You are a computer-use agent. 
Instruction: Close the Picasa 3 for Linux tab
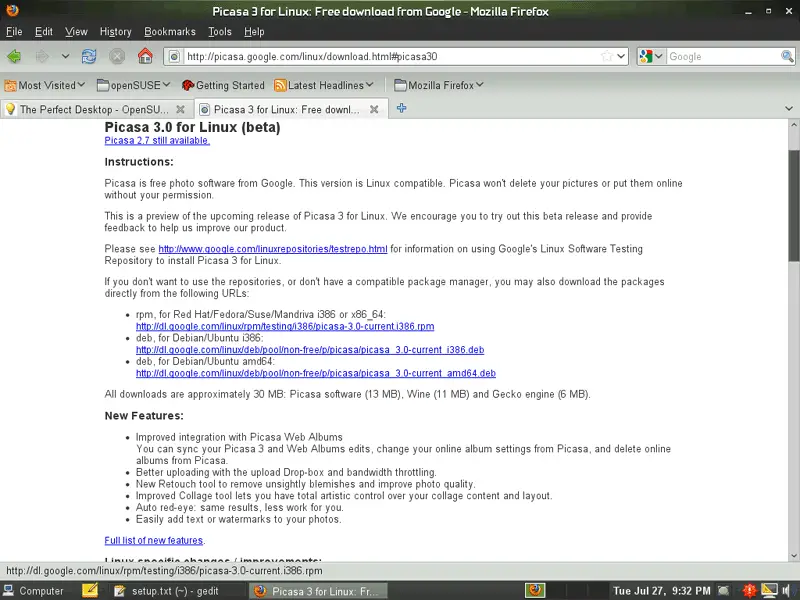click(x=374, y=109)
